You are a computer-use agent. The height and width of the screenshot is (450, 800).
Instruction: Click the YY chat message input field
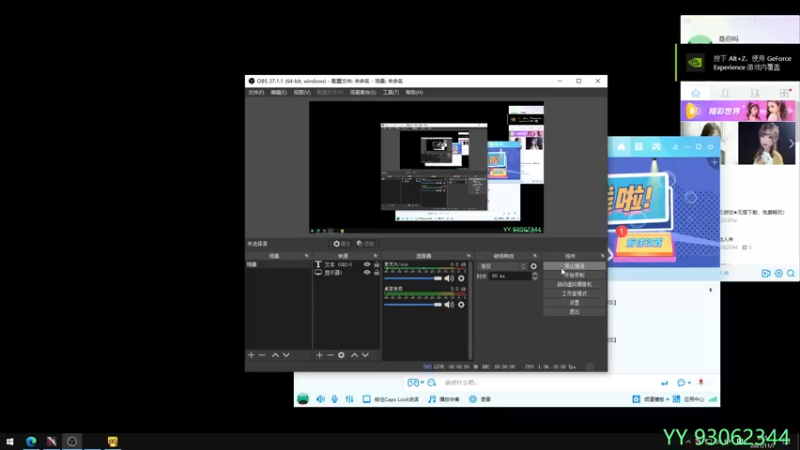click(548, 383)
